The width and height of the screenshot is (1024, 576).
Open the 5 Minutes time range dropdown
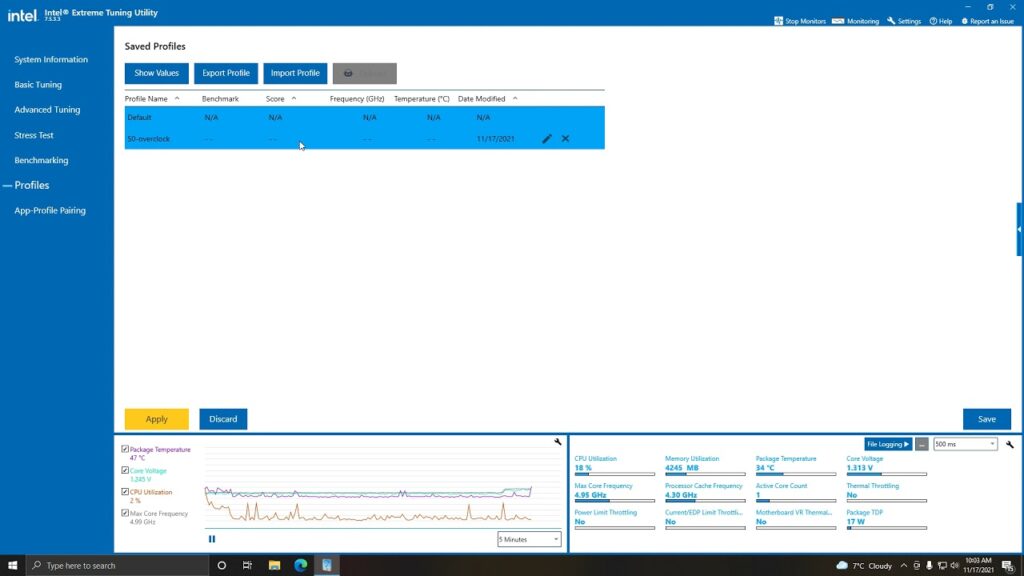pyautogui.click(x=529, y=539)
